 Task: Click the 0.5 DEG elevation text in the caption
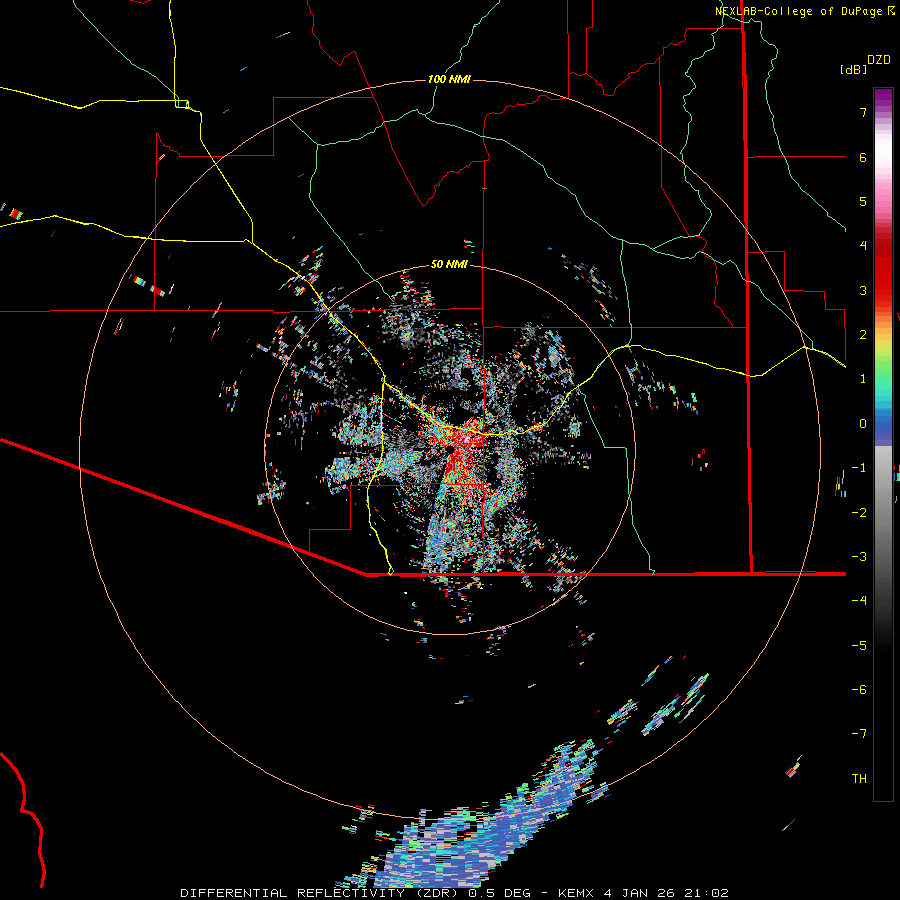(499, 893)
